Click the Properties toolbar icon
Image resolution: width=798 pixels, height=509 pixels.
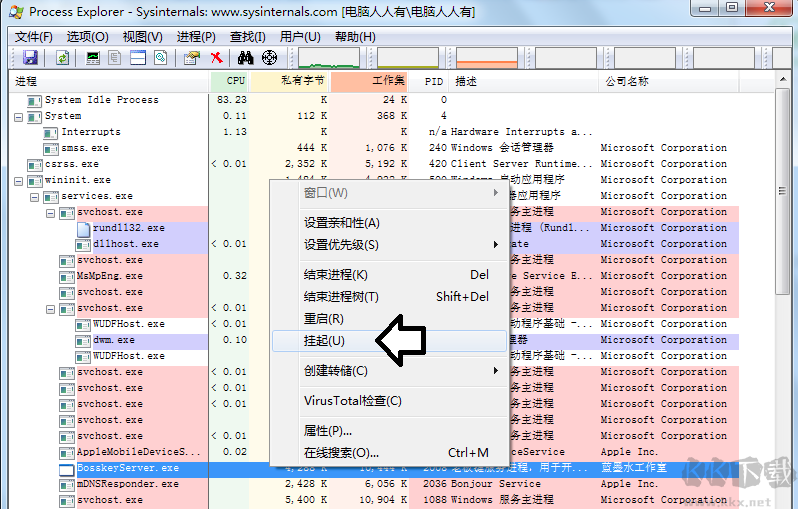click(190, 58)
